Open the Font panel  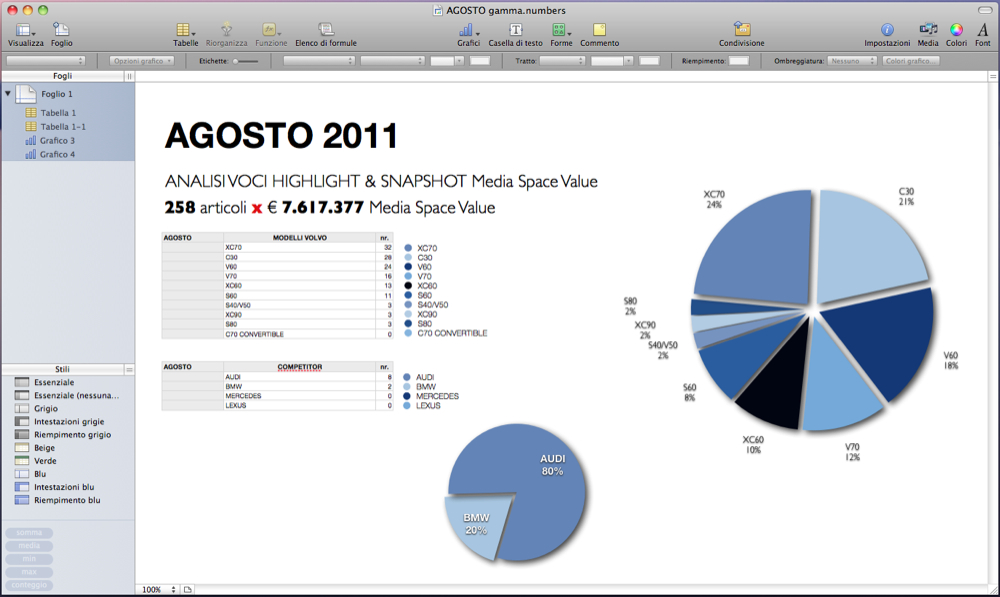983,30
